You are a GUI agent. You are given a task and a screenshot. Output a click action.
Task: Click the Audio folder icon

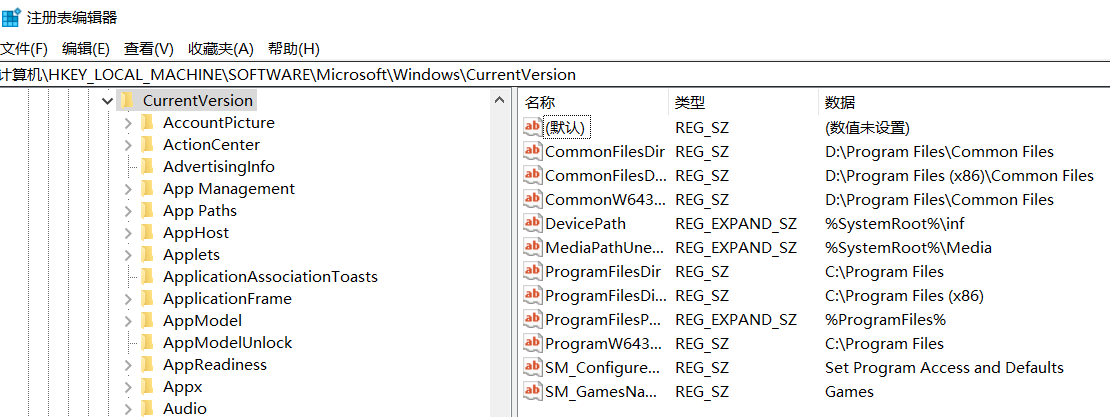(x=147, y=409)
